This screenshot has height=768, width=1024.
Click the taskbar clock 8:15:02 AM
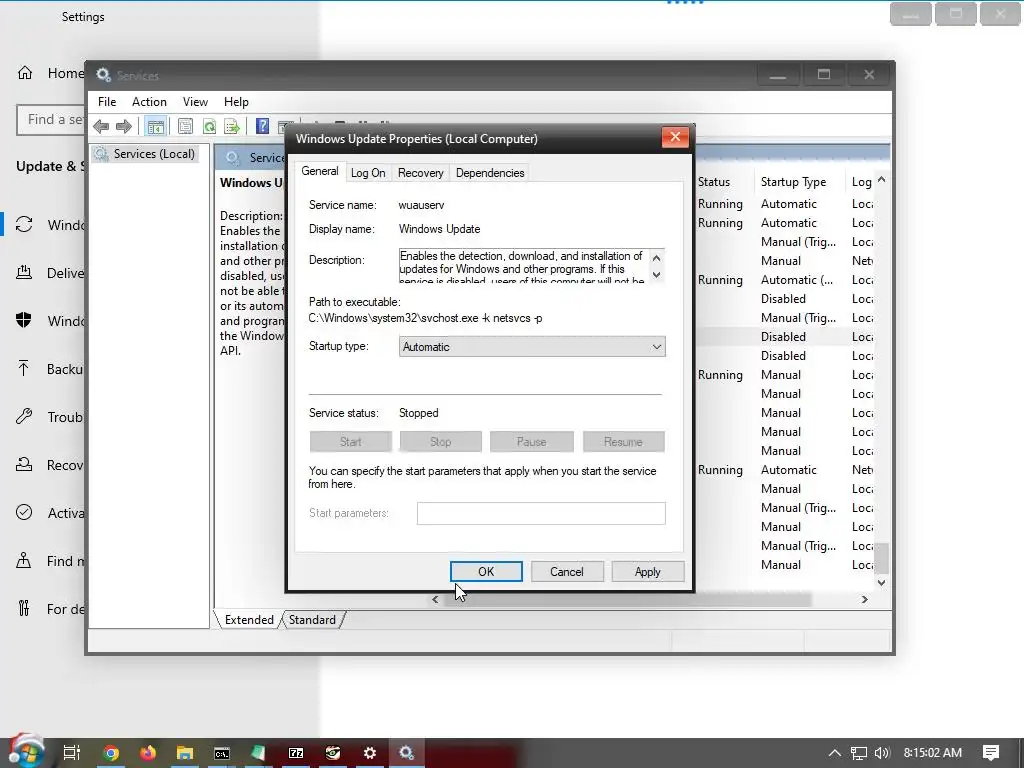[933, 753]
